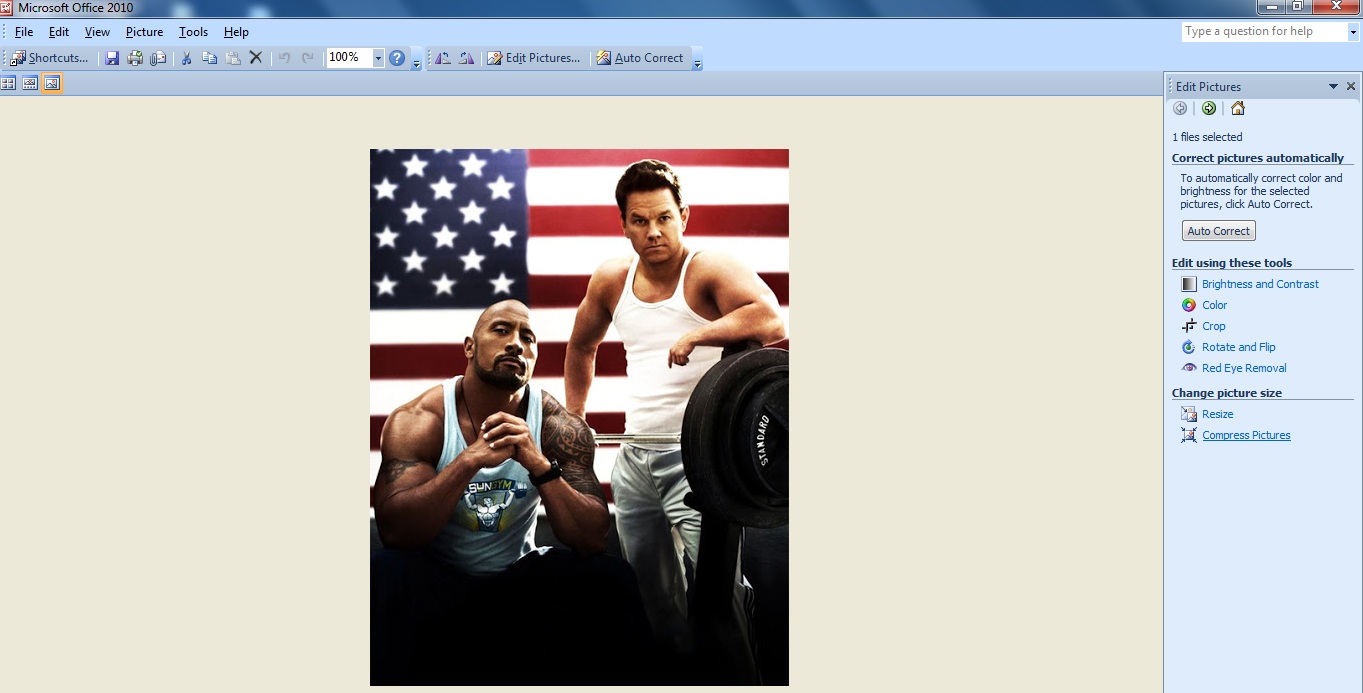Click the Rotate Right icon
This screenshot has height=693, width=1363.
coord(466,58)
